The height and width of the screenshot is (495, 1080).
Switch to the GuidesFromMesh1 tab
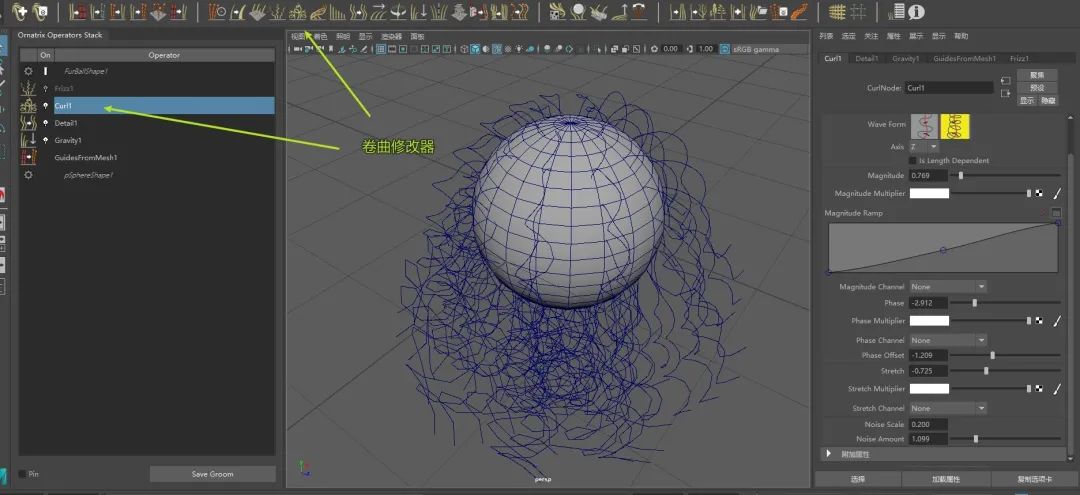964,59
